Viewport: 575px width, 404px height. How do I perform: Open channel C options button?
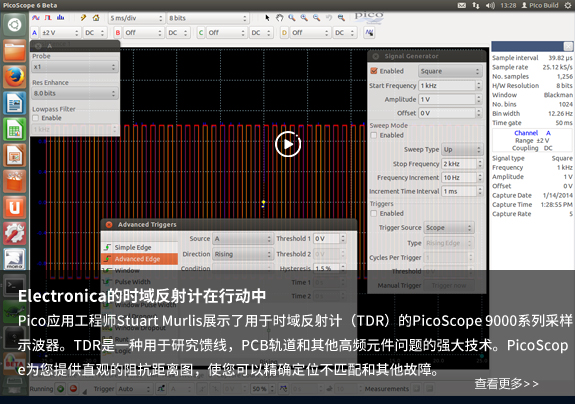201,33
